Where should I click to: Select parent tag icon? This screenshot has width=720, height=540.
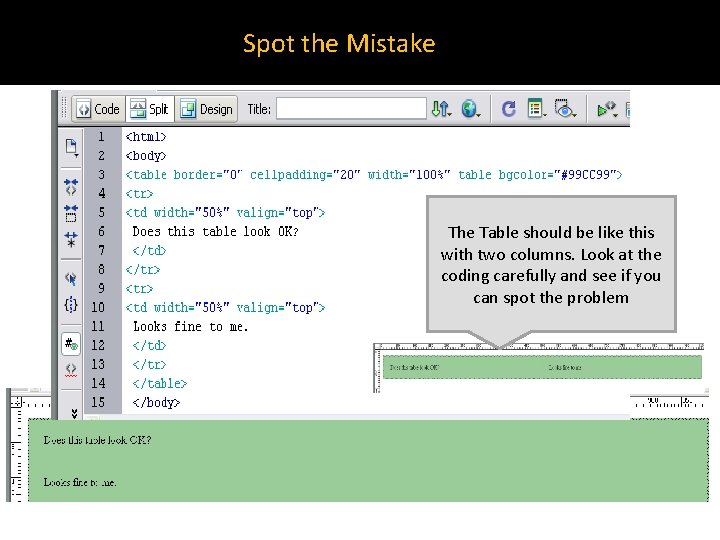(x=71, y=278)
